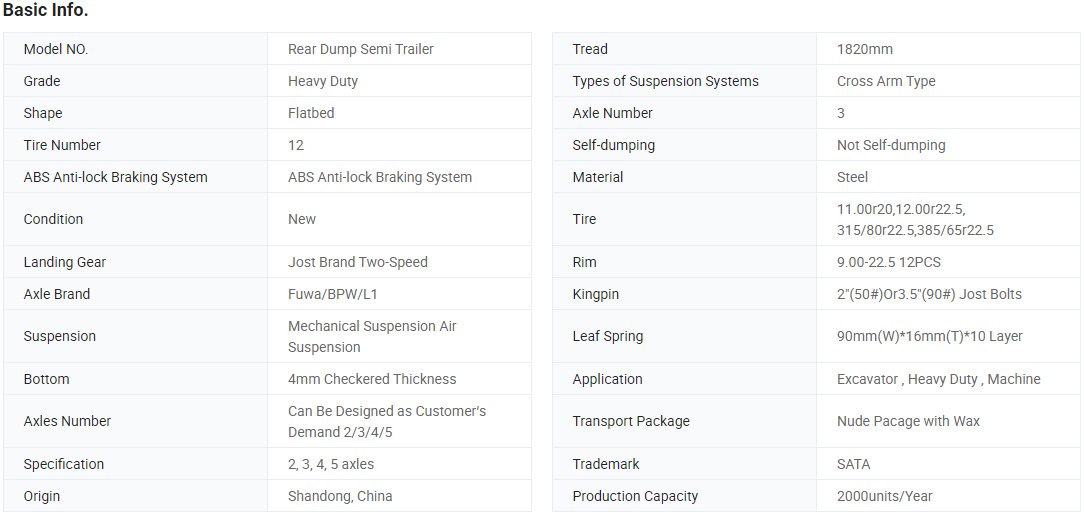Select the Fuwa/BPW/L1 axle brand text
This screenshot has height=516, width=1084.
333,294
